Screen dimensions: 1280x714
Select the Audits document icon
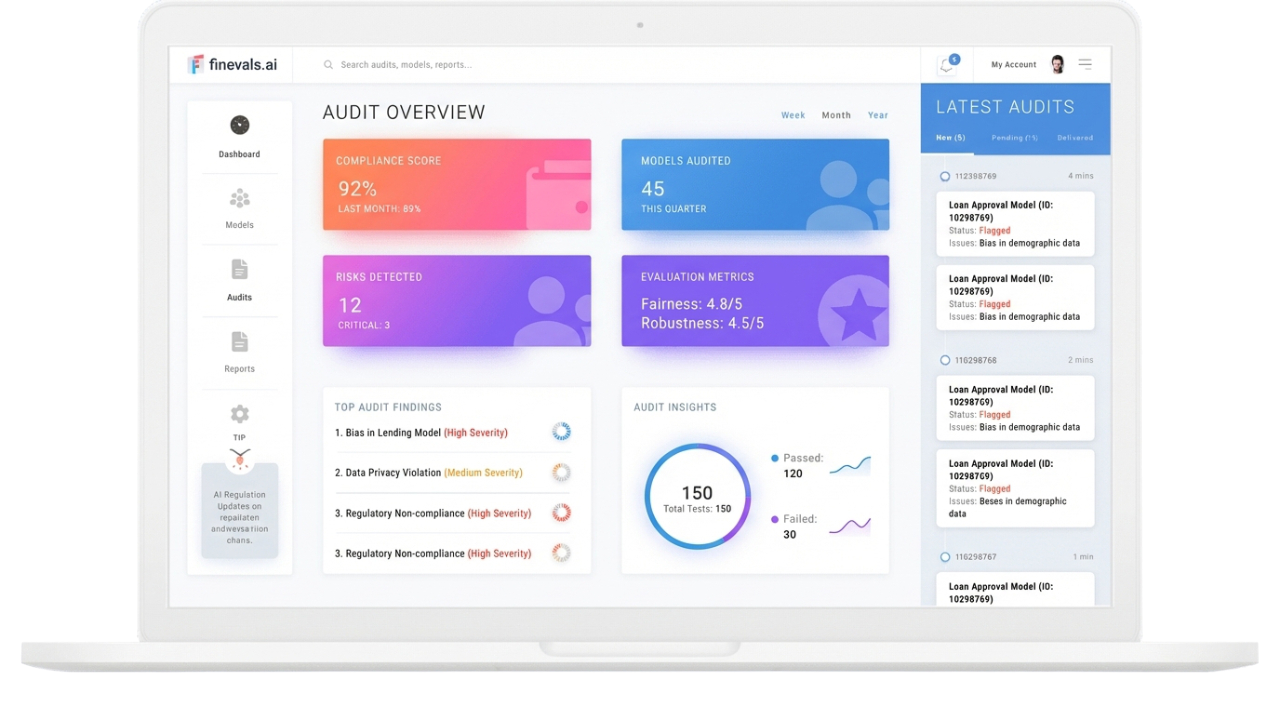point(239,270)
